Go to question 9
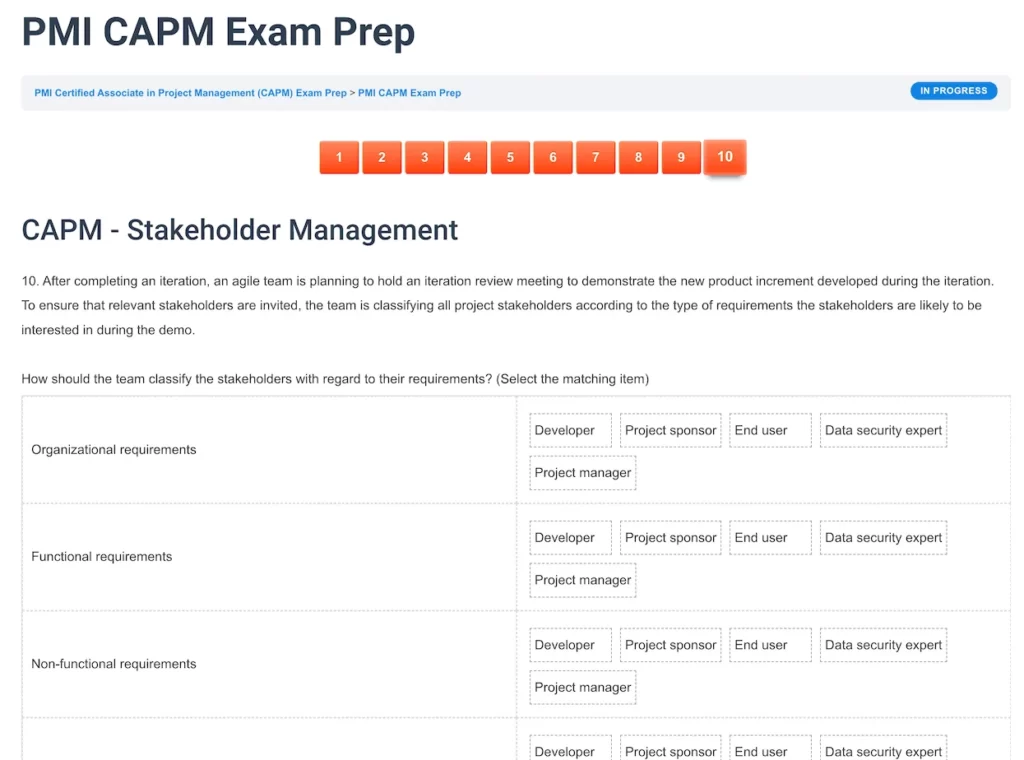Image resolution: width=1024 pixels, height=760 pixels. (x=681, y=157)
